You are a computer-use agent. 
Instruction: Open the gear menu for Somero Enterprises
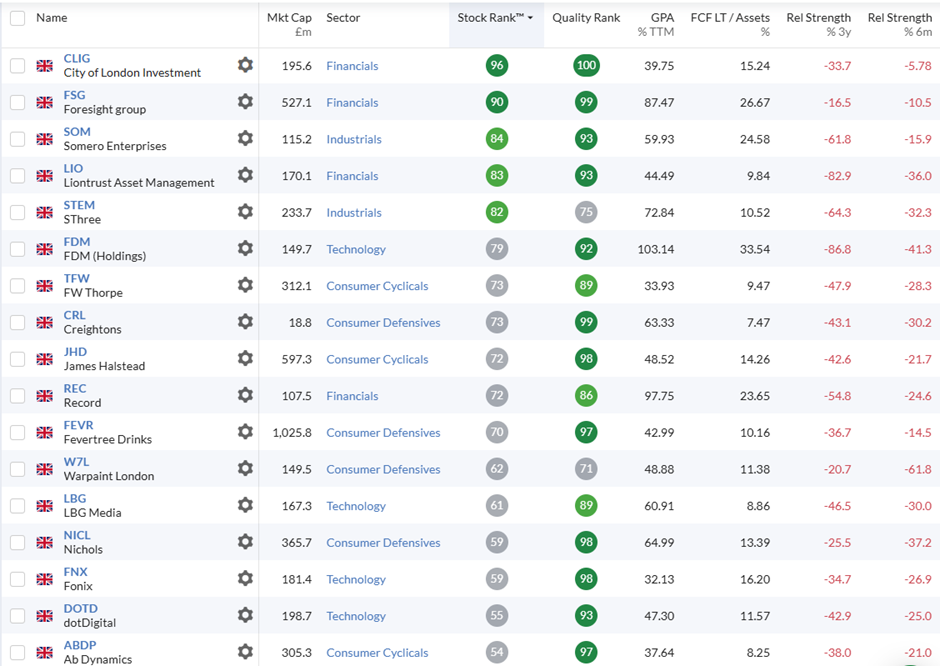click(x=245, y=138)
